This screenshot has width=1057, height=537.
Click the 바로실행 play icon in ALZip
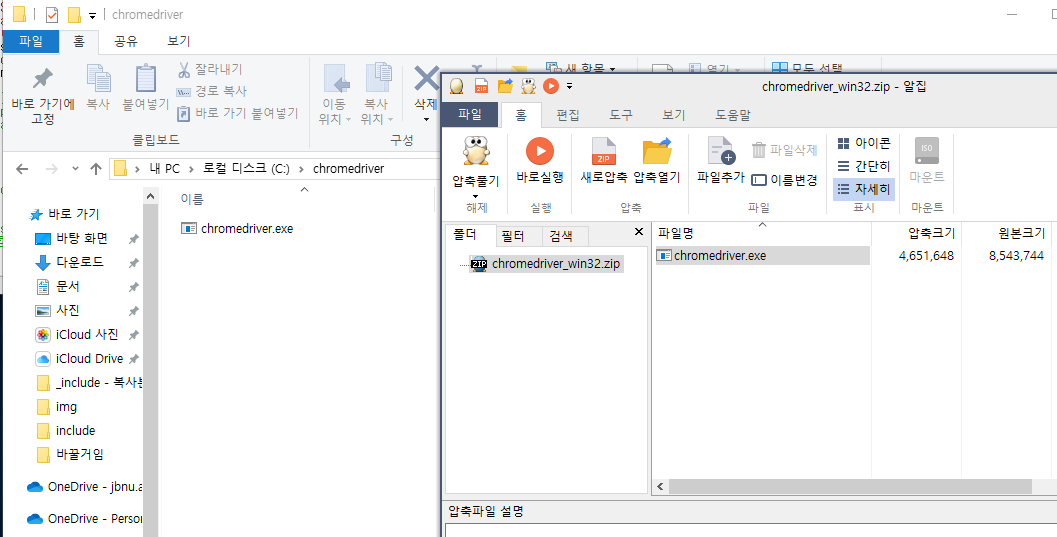[x=539, y=151]
